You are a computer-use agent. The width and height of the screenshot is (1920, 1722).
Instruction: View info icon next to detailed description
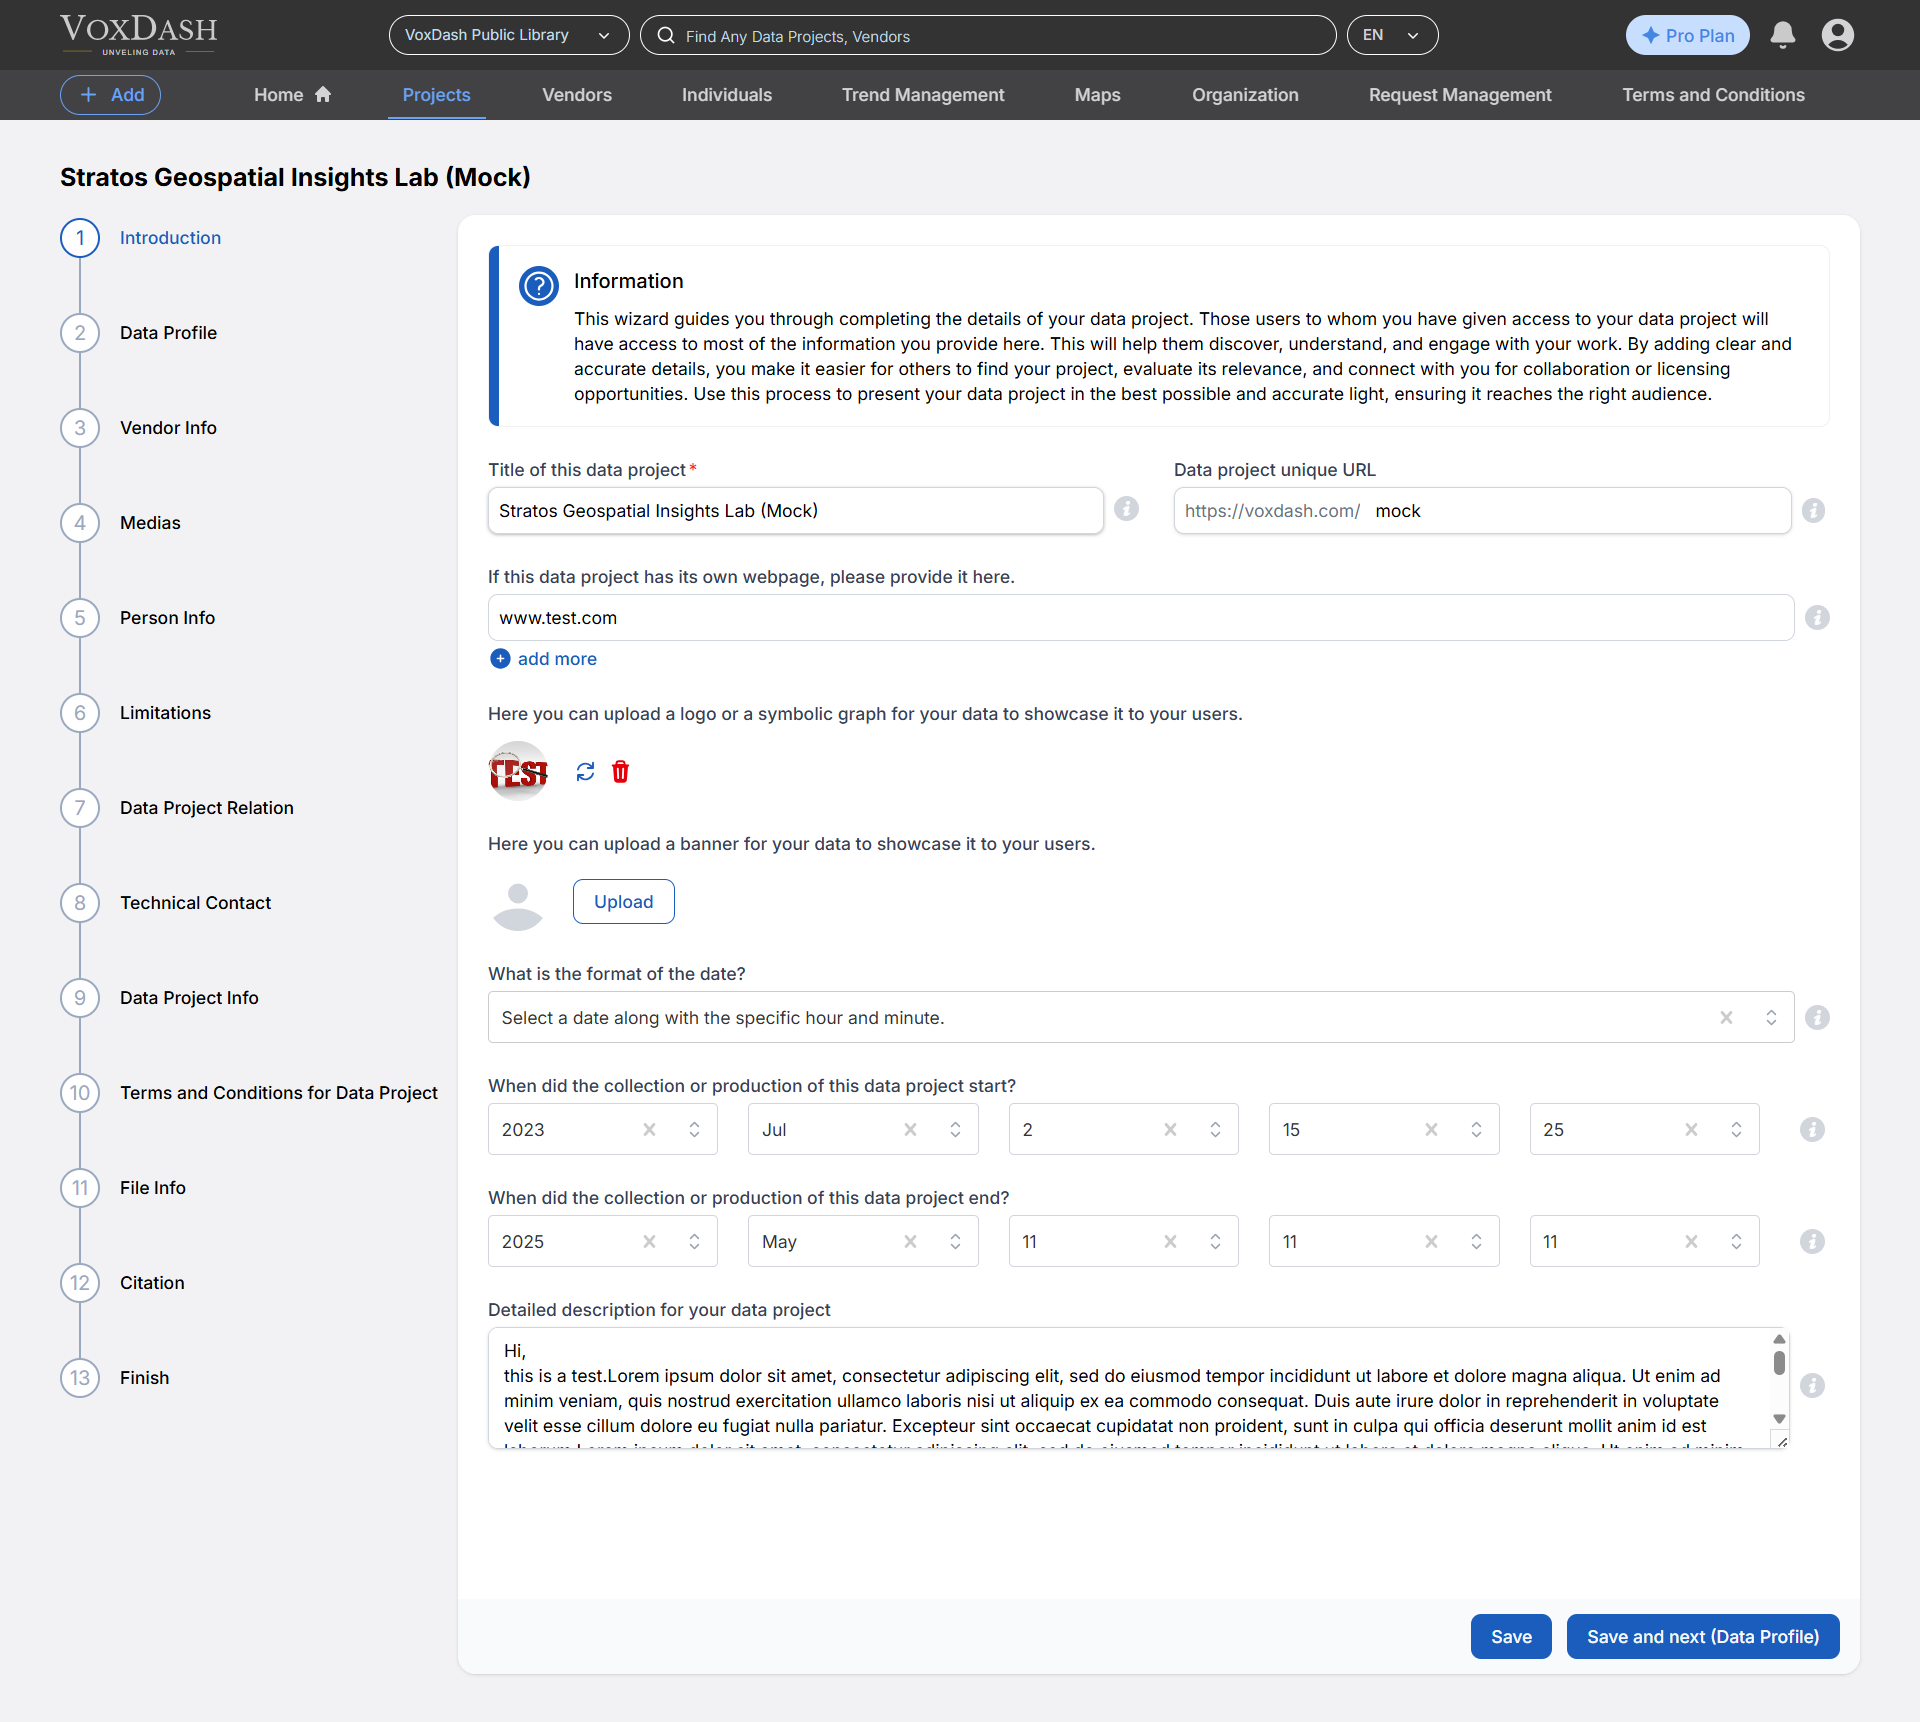point(1814,1386)
